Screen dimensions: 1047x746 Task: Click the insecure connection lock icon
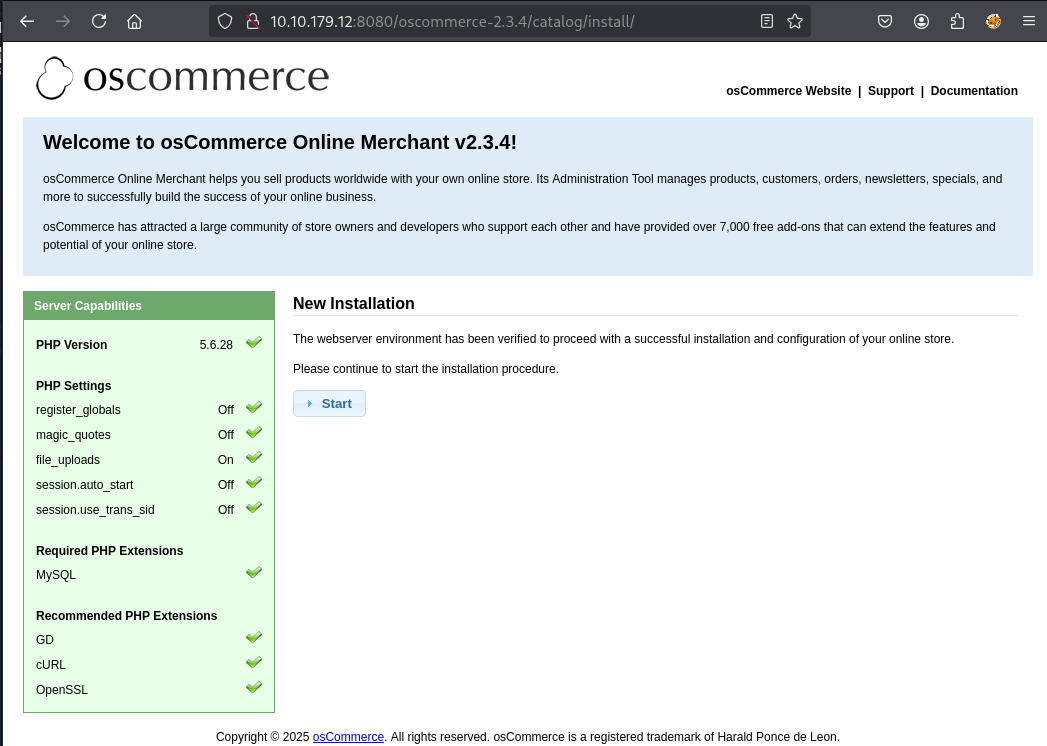click(252, 21)
